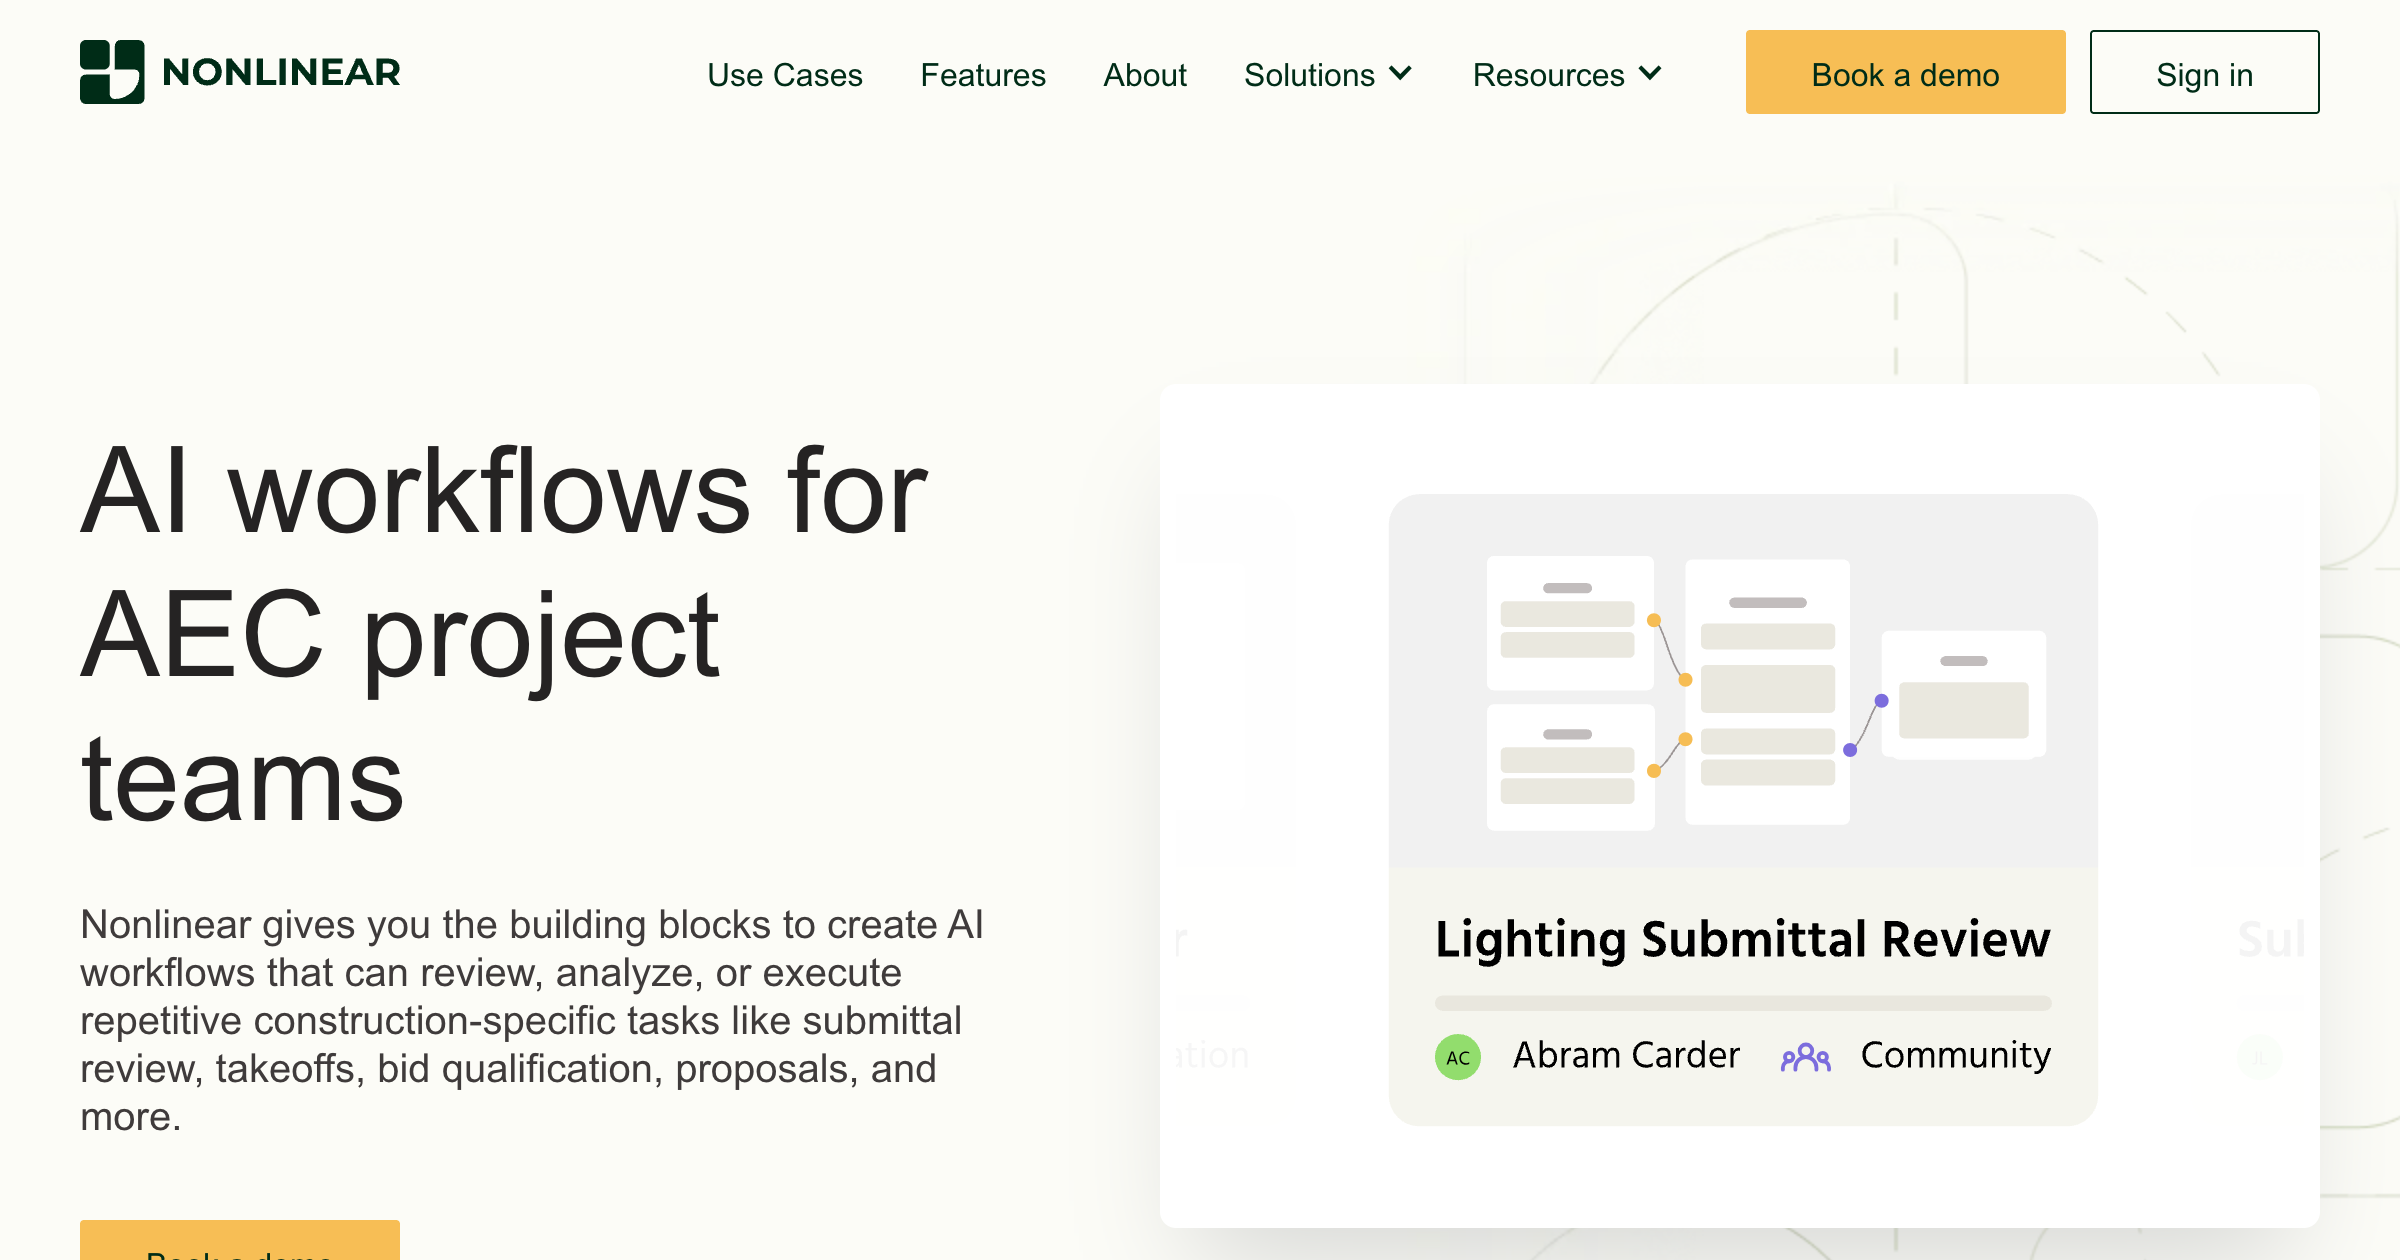Click the workflow diagram thumbnail

pos(1743,681)
